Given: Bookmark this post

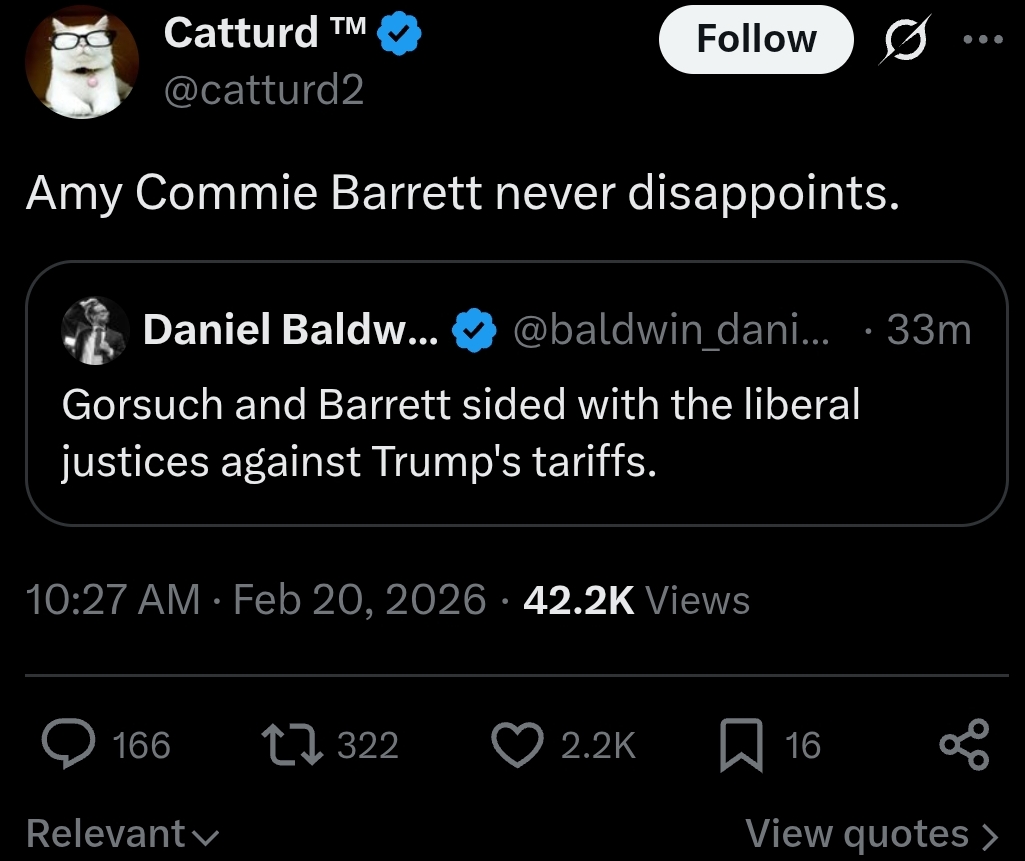Looking at the screenshot, I should click(741, 746).
